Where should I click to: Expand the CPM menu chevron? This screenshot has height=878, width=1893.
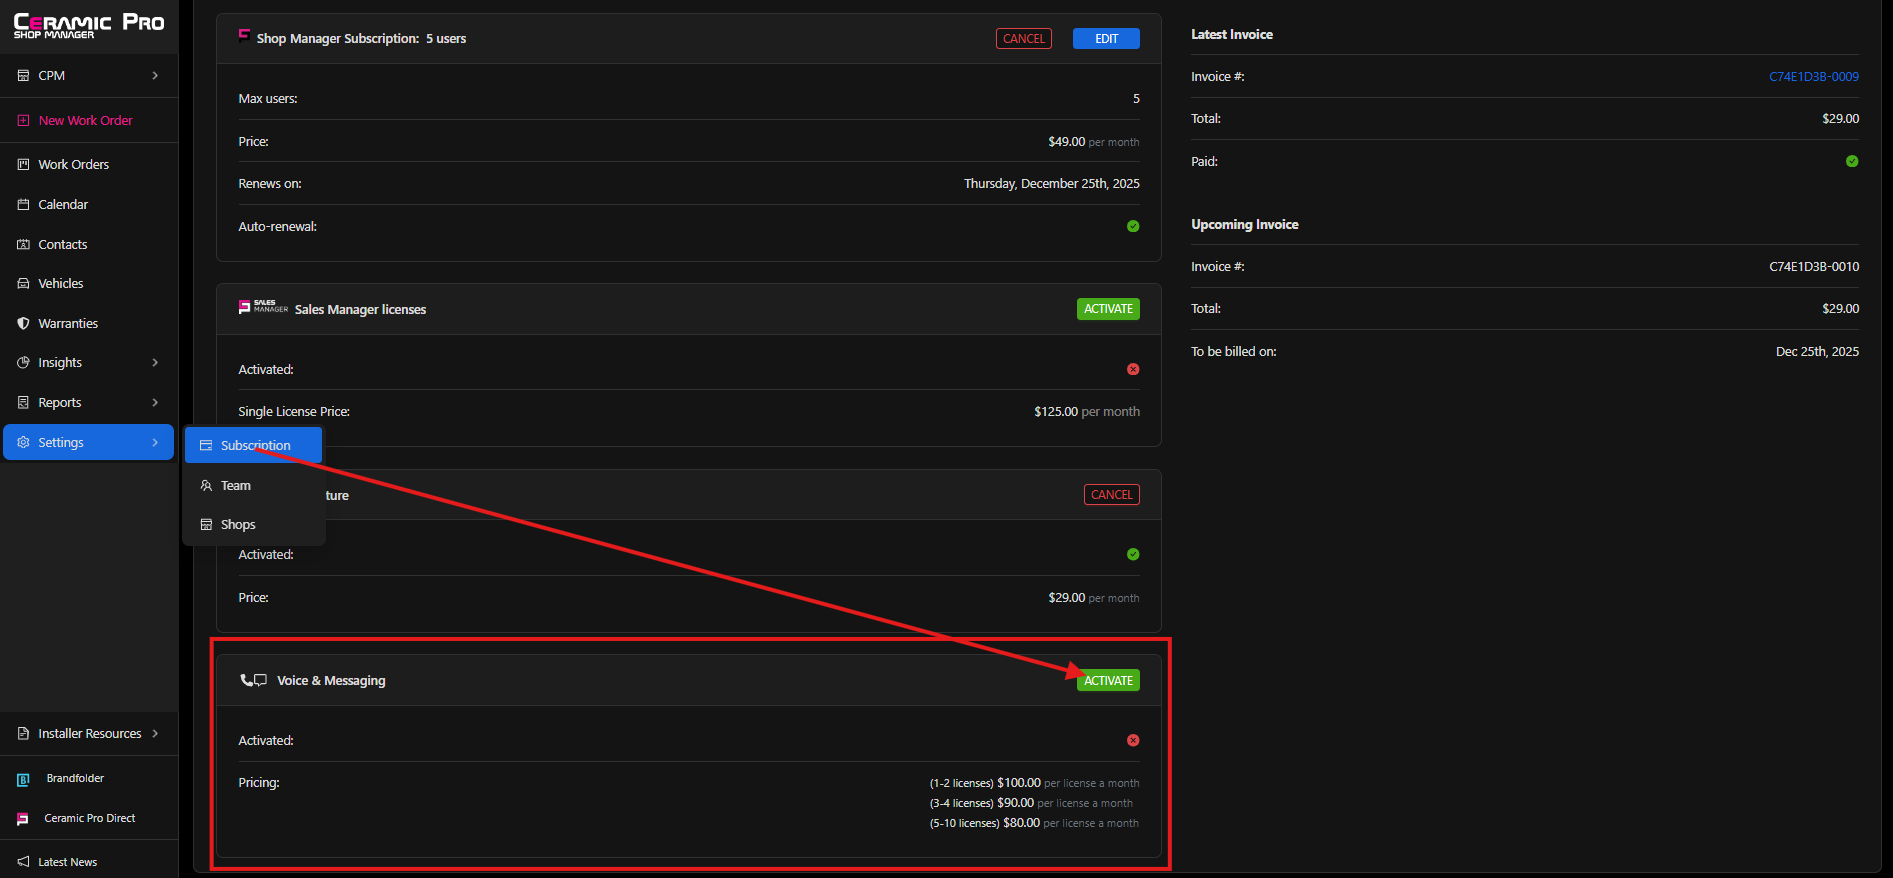pyautogui.click(x=155, y=76)
